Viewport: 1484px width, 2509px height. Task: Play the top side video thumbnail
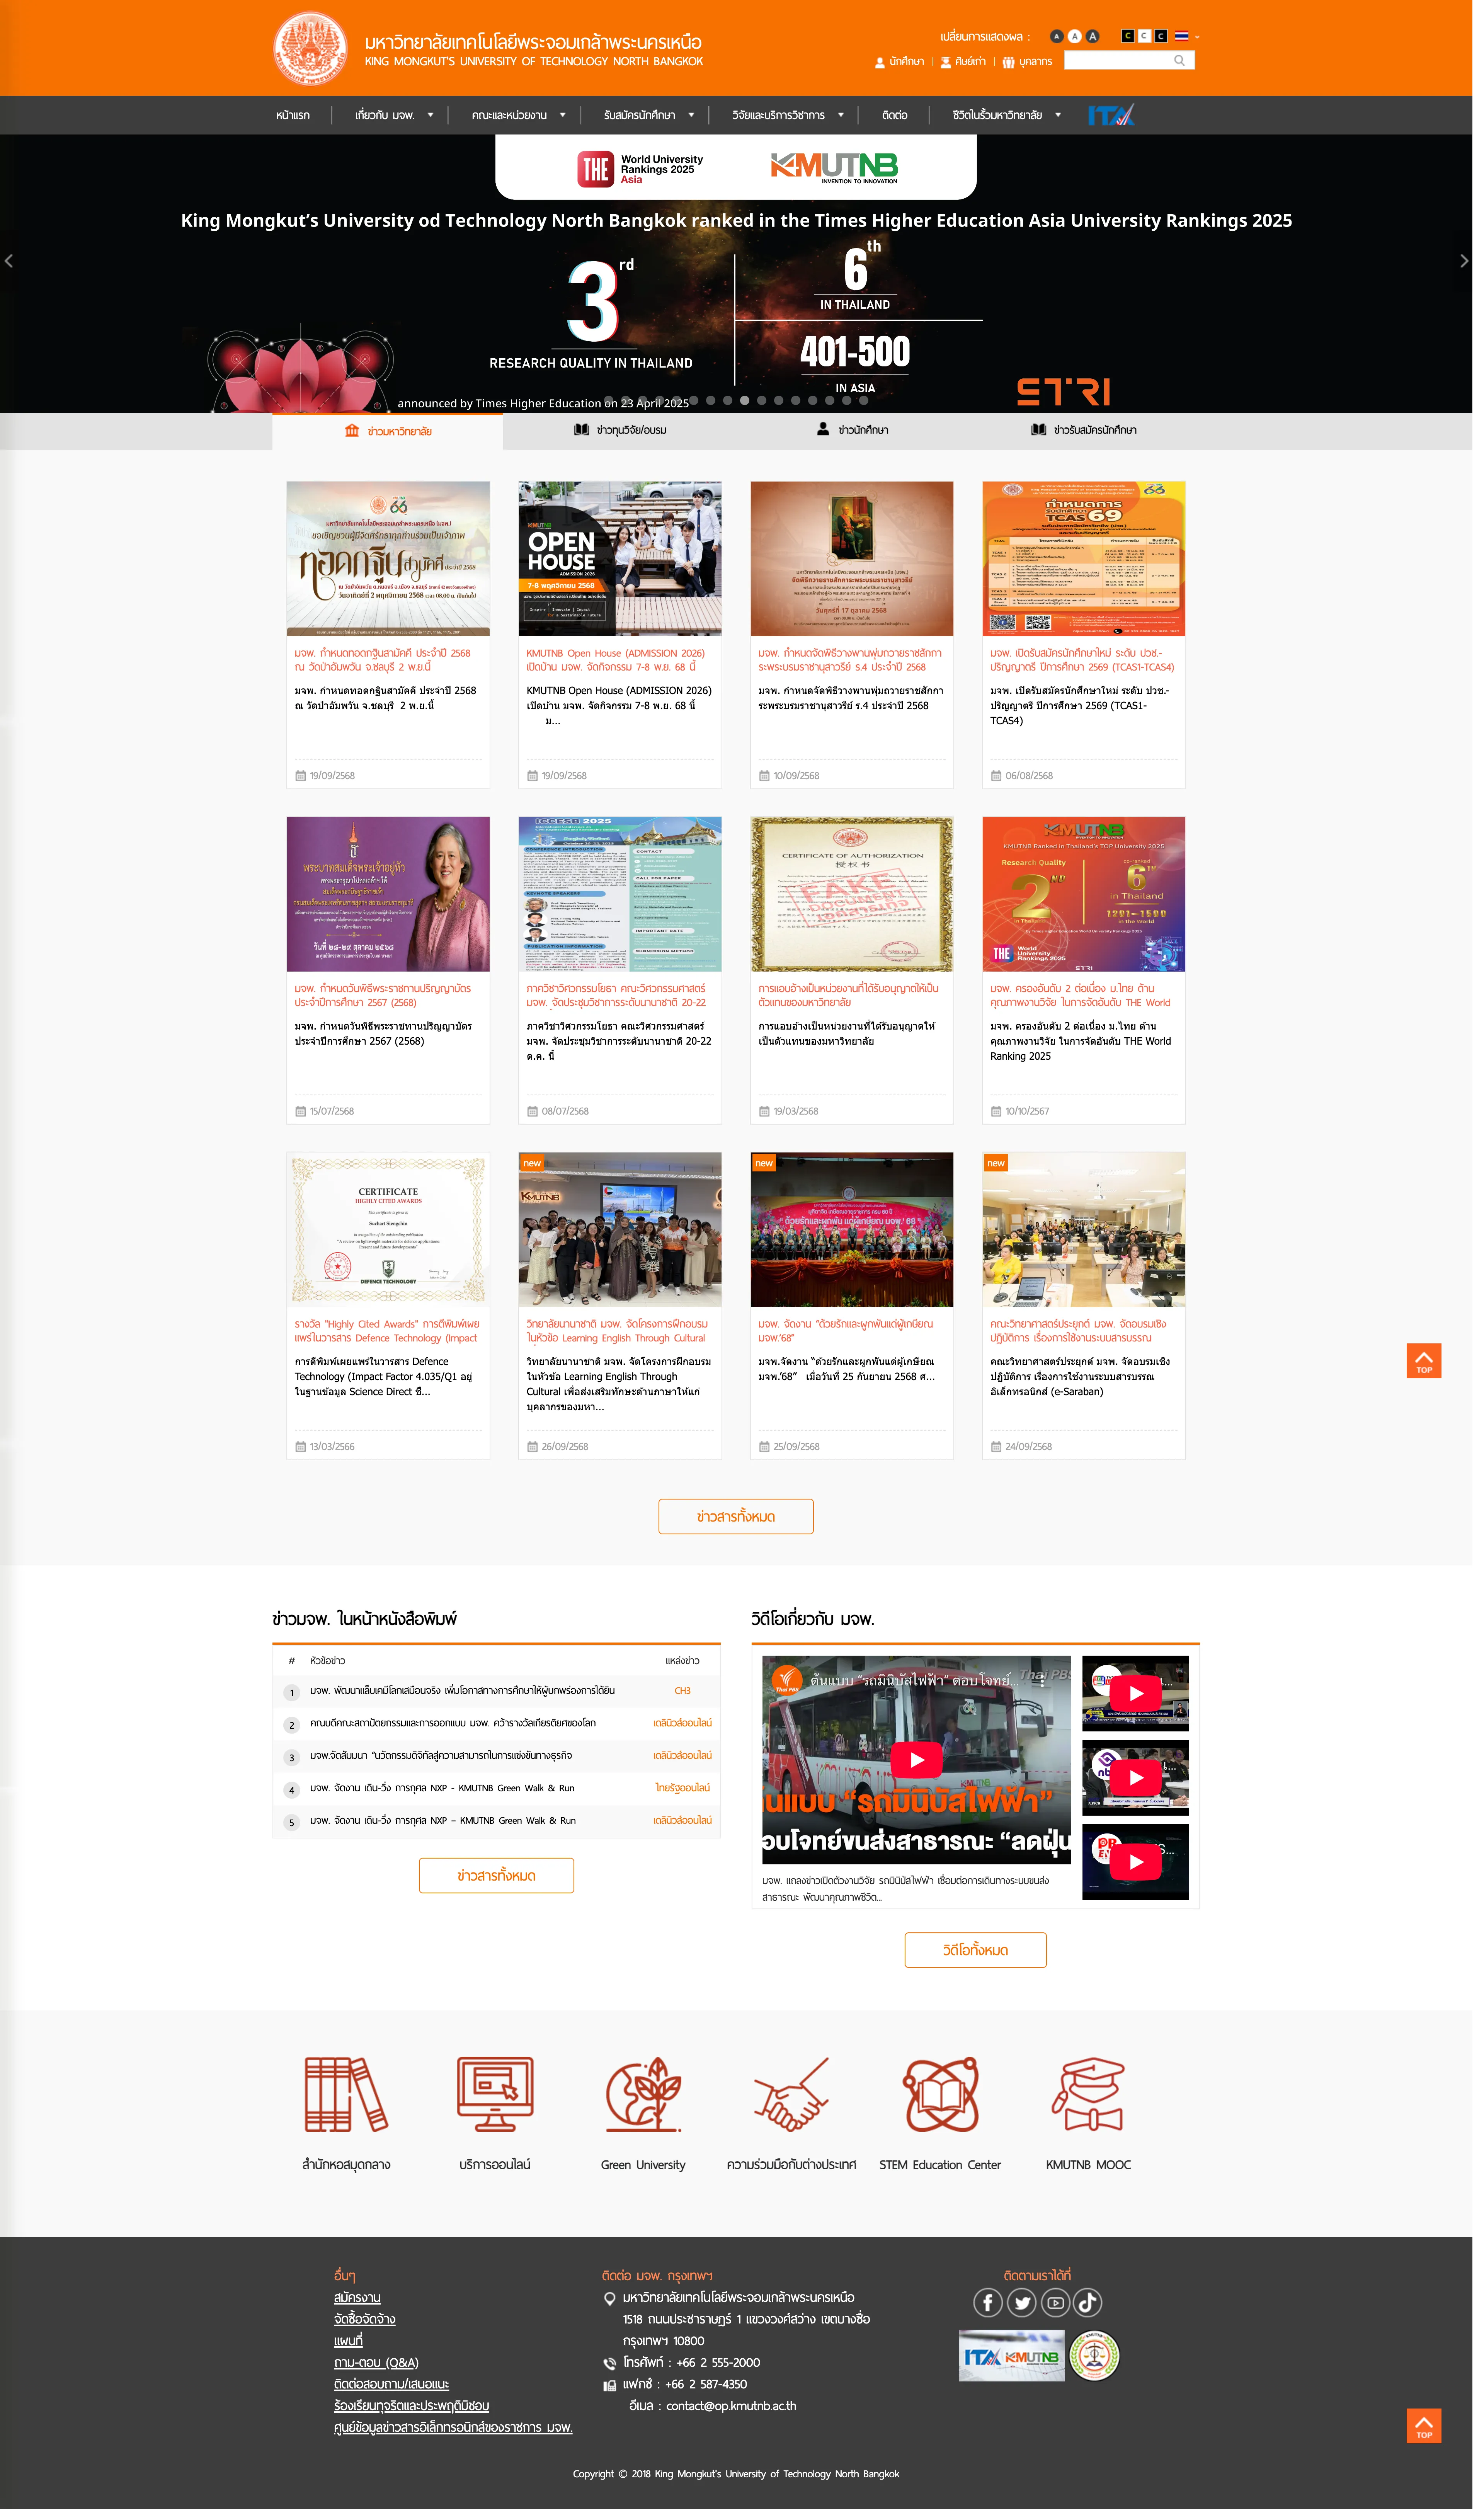[x=1136, y=1693]
